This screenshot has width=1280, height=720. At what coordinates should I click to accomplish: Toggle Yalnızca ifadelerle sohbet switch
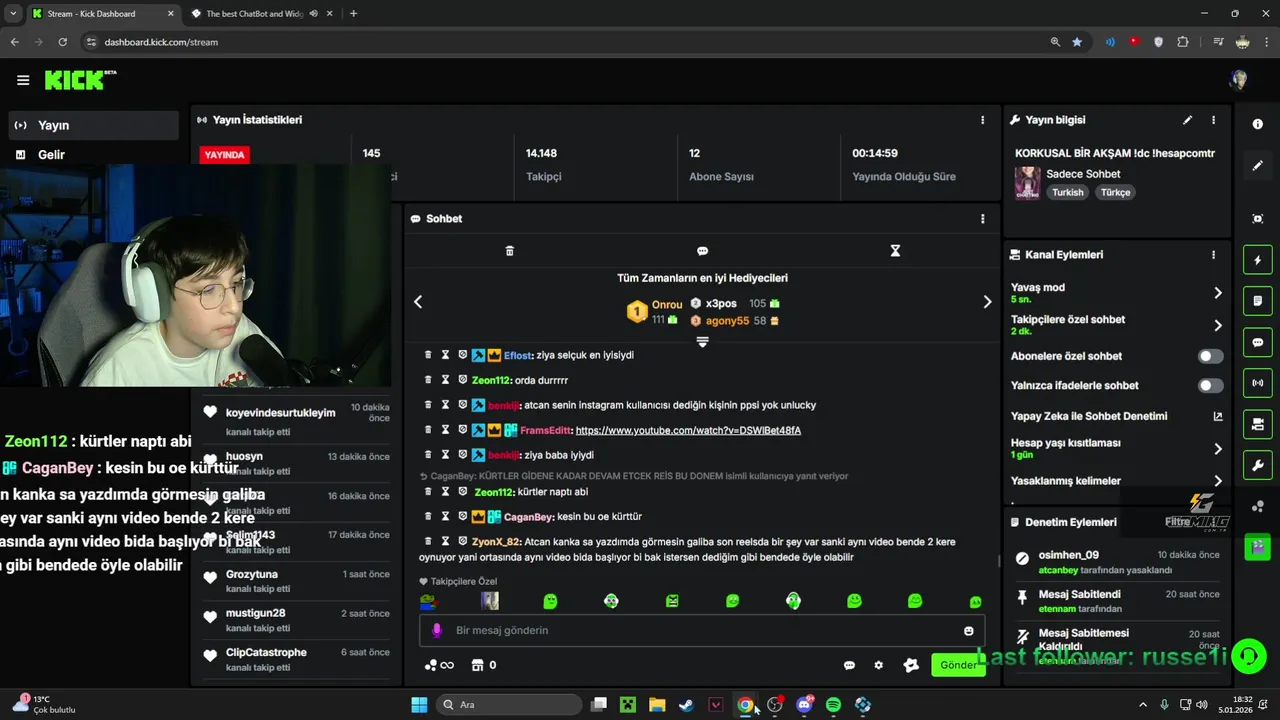point(1210,385)
